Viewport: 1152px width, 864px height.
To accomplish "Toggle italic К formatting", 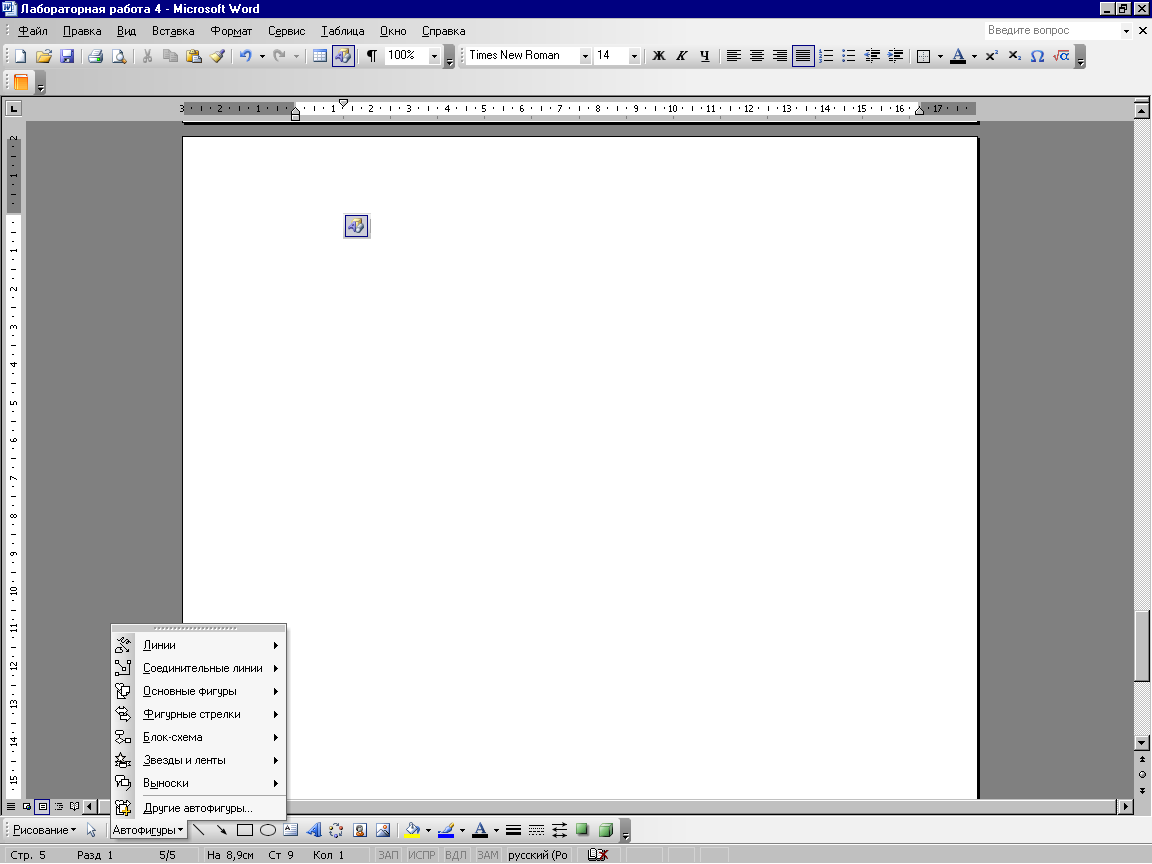I will coord(682,56).
